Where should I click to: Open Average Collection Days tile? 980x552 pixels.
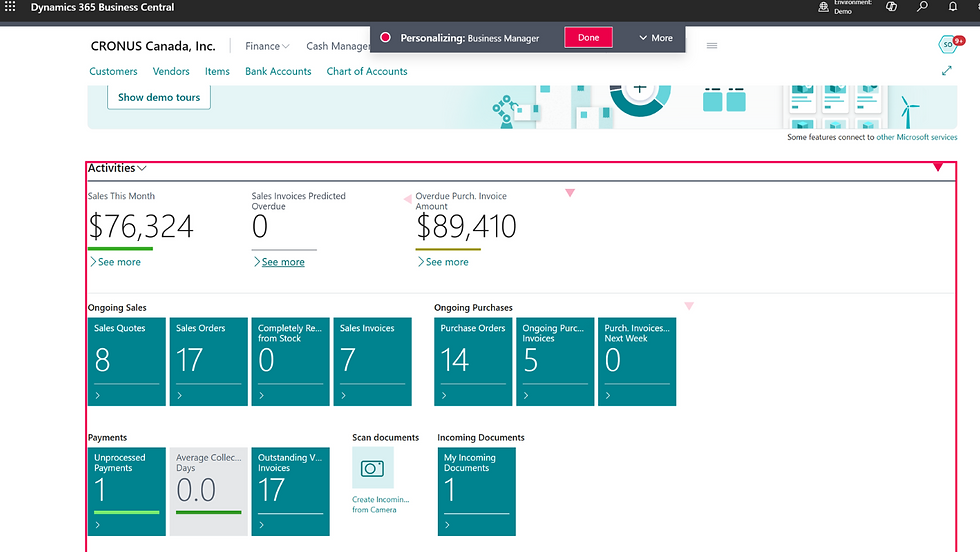coord(209,491)
